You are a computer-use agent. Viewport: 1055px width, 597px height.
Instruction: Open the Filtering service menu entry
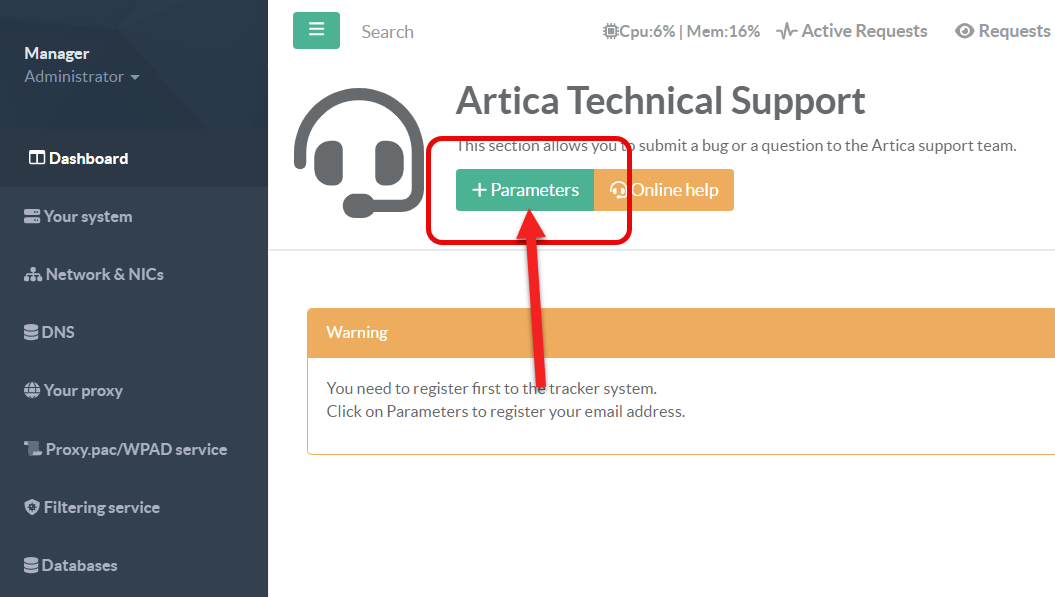(x=101, y=508)
